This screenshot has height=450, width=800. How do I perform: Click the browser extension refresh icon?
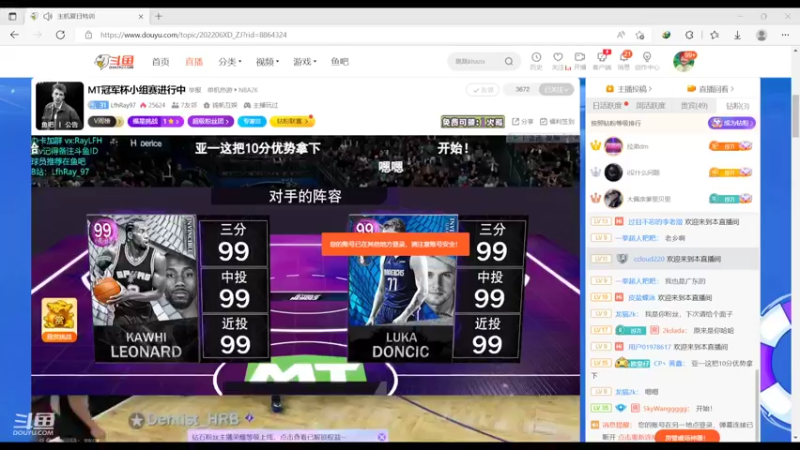point(689,35)
